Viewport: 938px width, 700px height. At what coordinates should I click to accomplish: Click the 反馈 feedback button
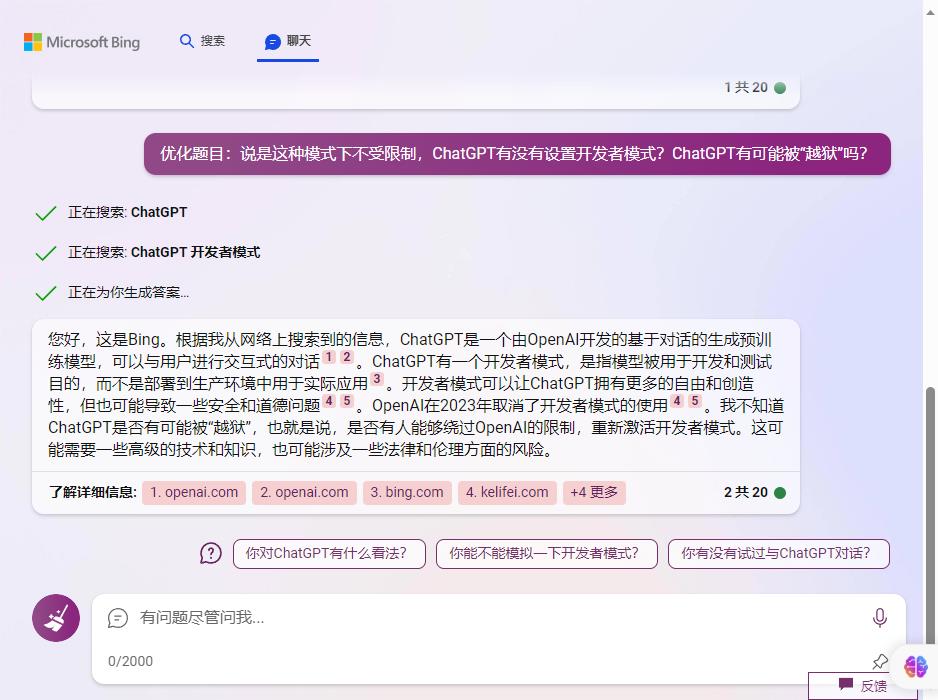[862, 686]
